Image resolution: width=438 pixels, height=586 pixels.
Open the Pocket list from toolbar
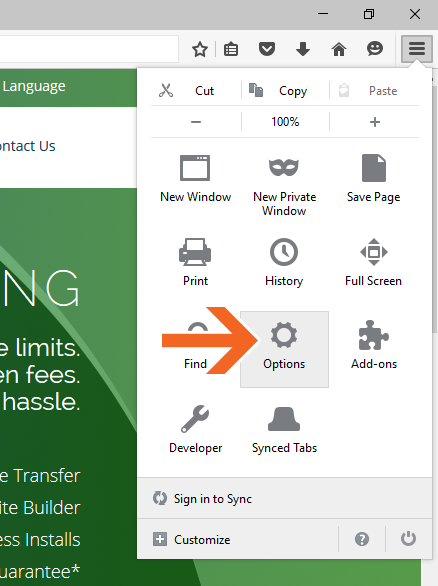[267, 49]
